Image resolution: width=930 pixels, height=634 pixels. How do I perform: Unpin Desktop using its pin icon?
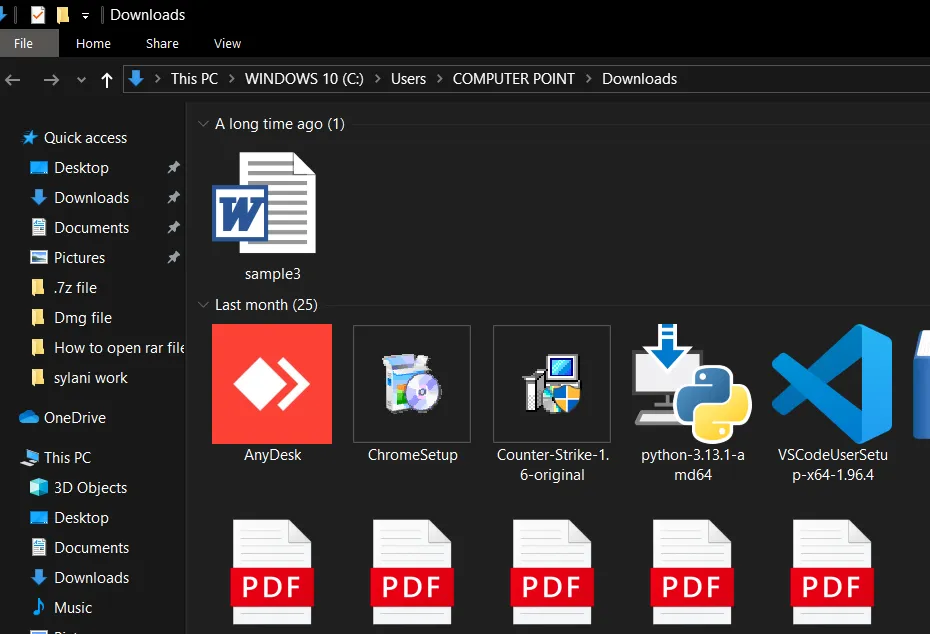(x=173, y=167)
